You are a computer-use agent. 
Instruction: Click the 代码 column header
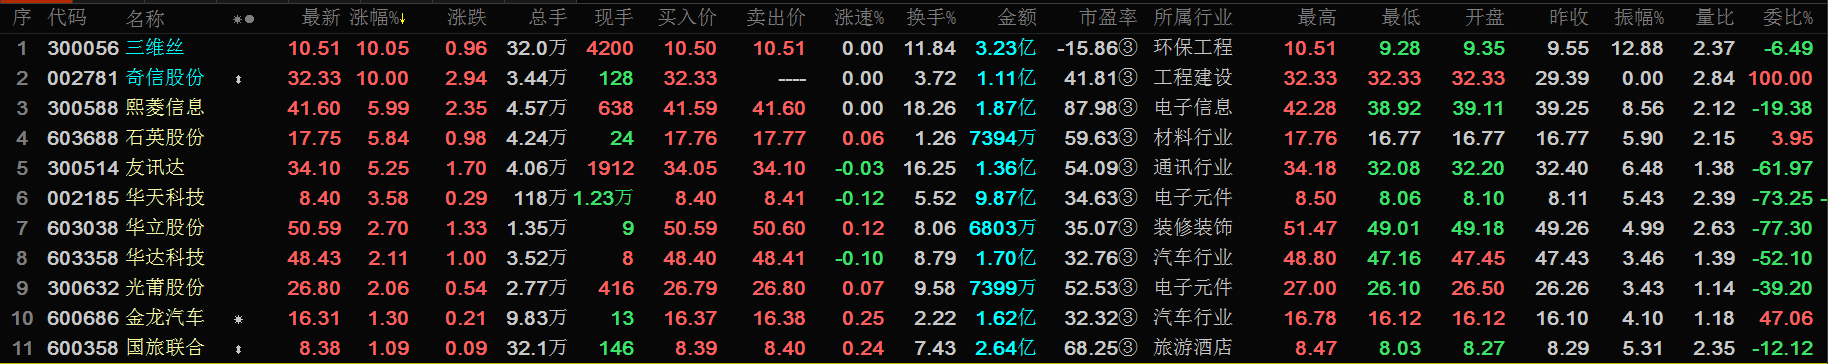pyautogui.click(x=67, y=18)
